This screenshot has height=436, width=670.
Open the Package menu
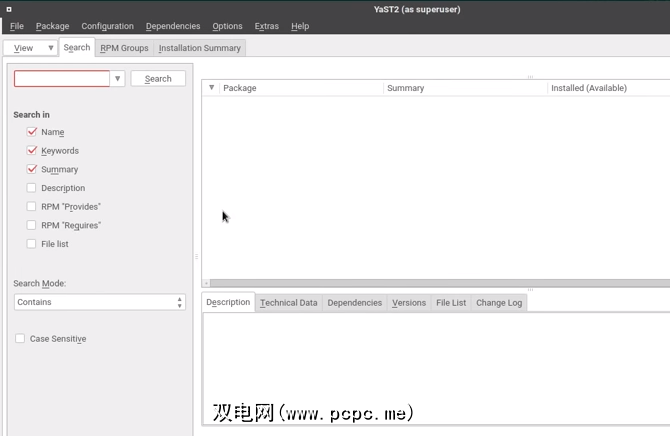click(x=53, y=26)
